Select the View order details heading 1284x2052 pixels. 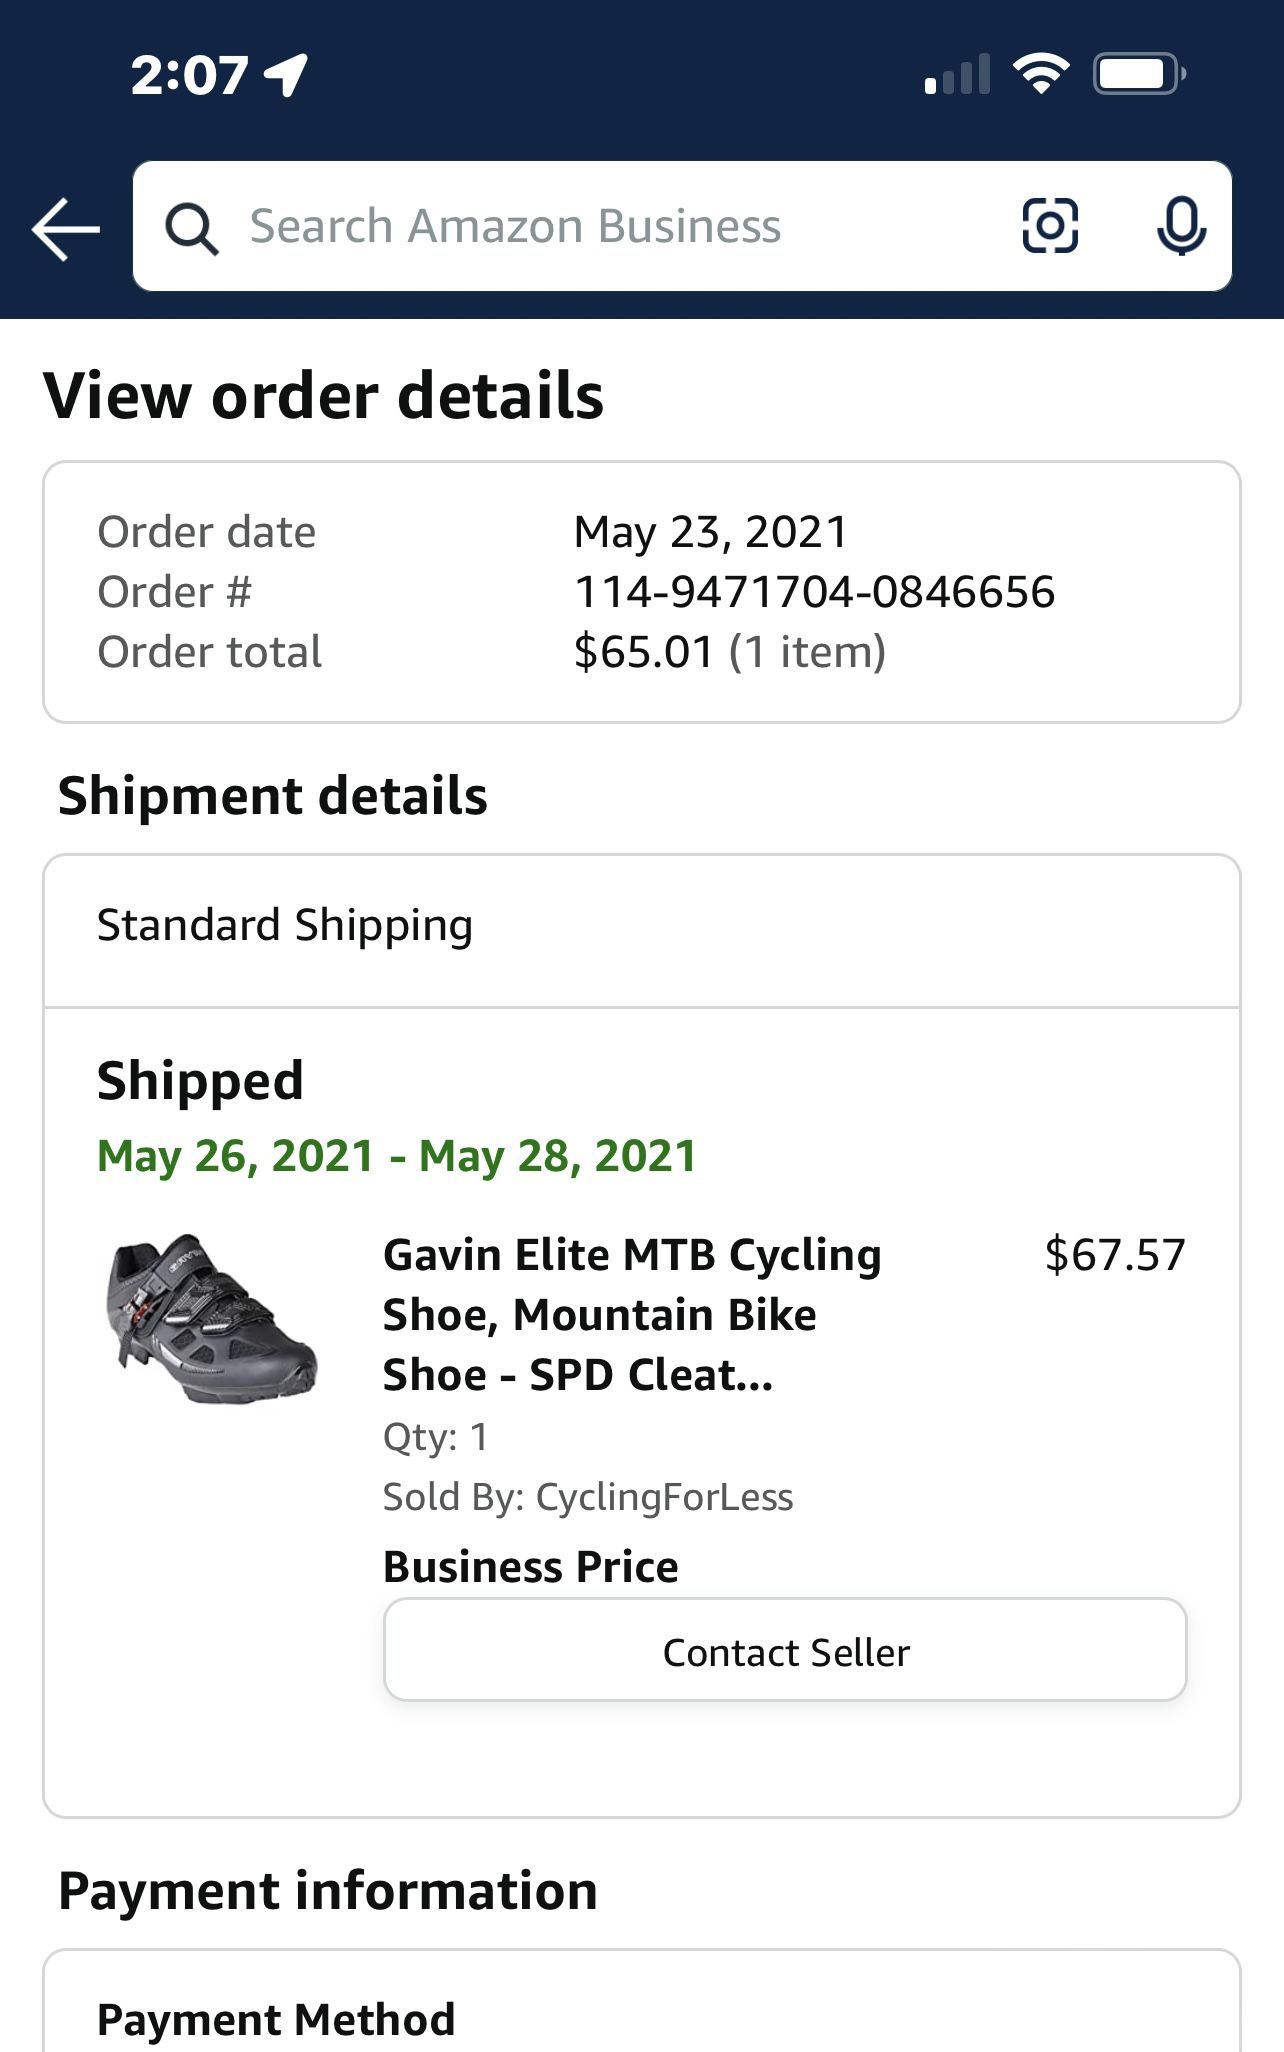(x=322, y=394)
